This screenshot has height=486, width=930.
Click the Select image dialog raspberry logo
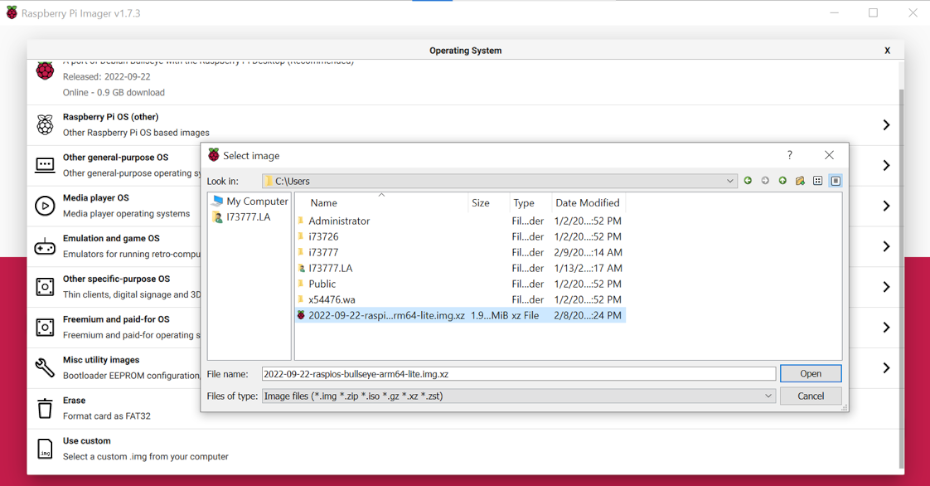pos(214,155)
